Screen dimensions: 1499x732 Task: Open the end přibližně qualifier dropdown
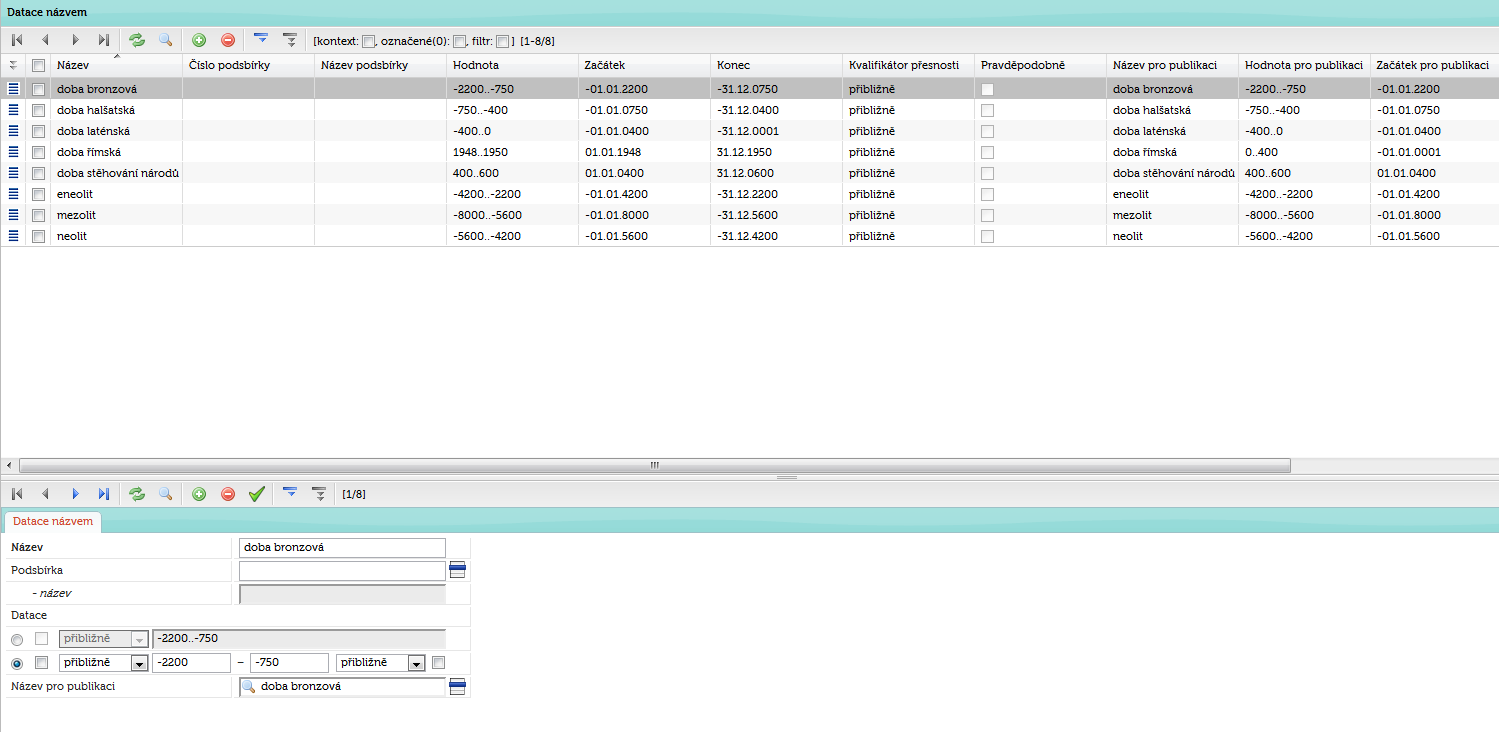tap(417, 663)
